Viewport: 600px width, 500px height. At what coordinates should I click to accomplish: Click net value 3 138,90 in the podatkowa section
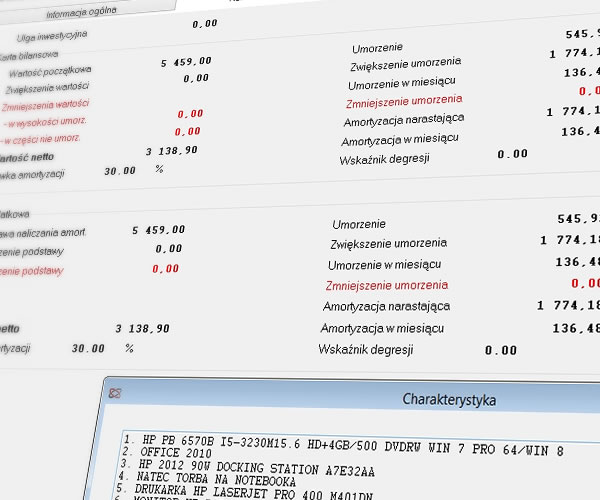(142, 329)
